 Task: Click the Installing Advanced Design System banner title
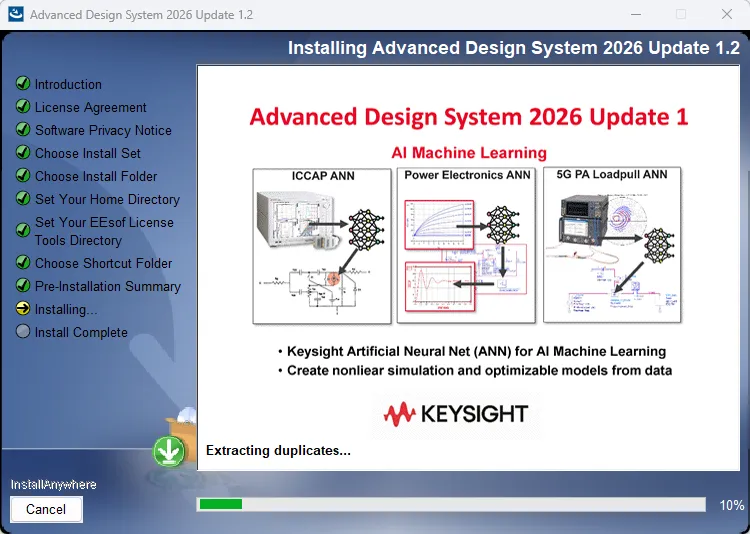(514, 48)
